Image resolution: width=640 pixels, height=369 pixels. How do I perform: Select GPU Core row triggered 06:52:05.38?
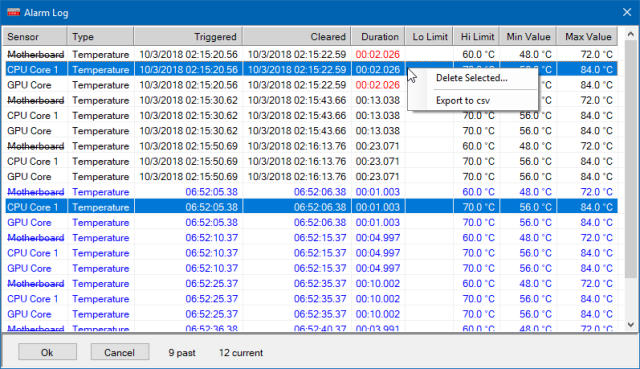[x=311, y=222]
